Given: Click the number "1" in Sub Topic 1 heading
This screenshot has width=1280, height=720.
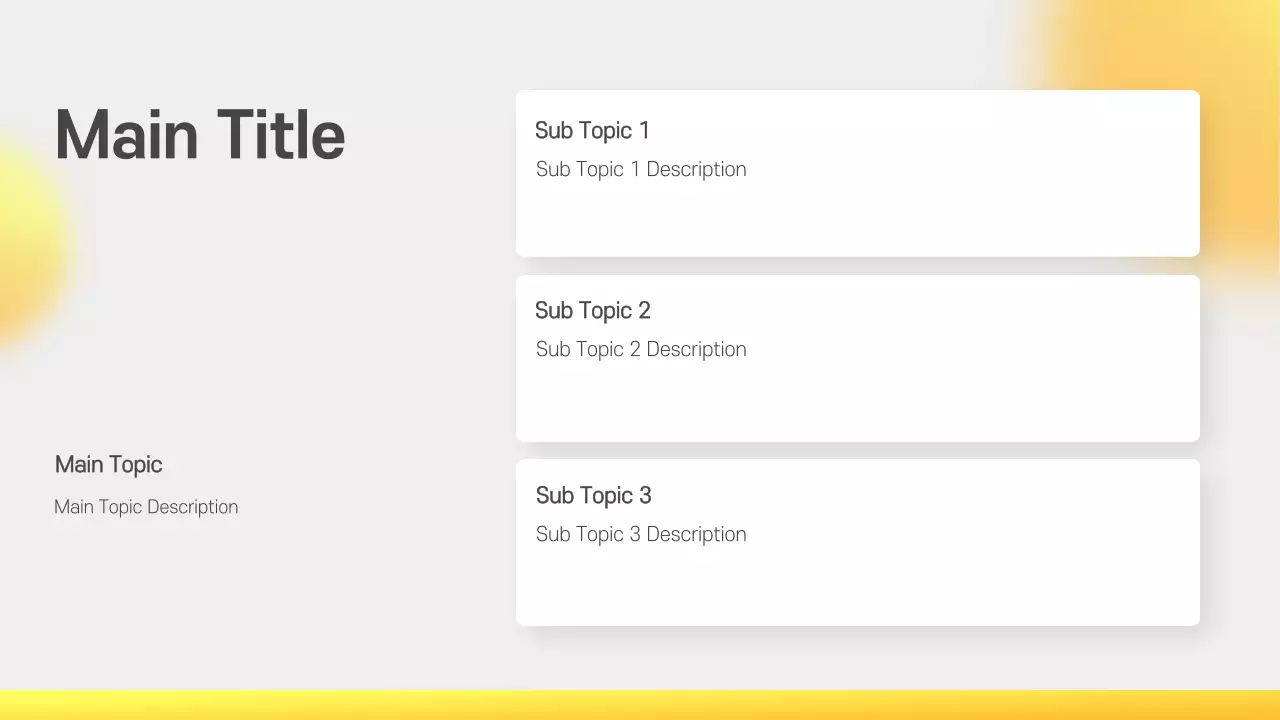Looking at the screenshot, I should point(644,130).
